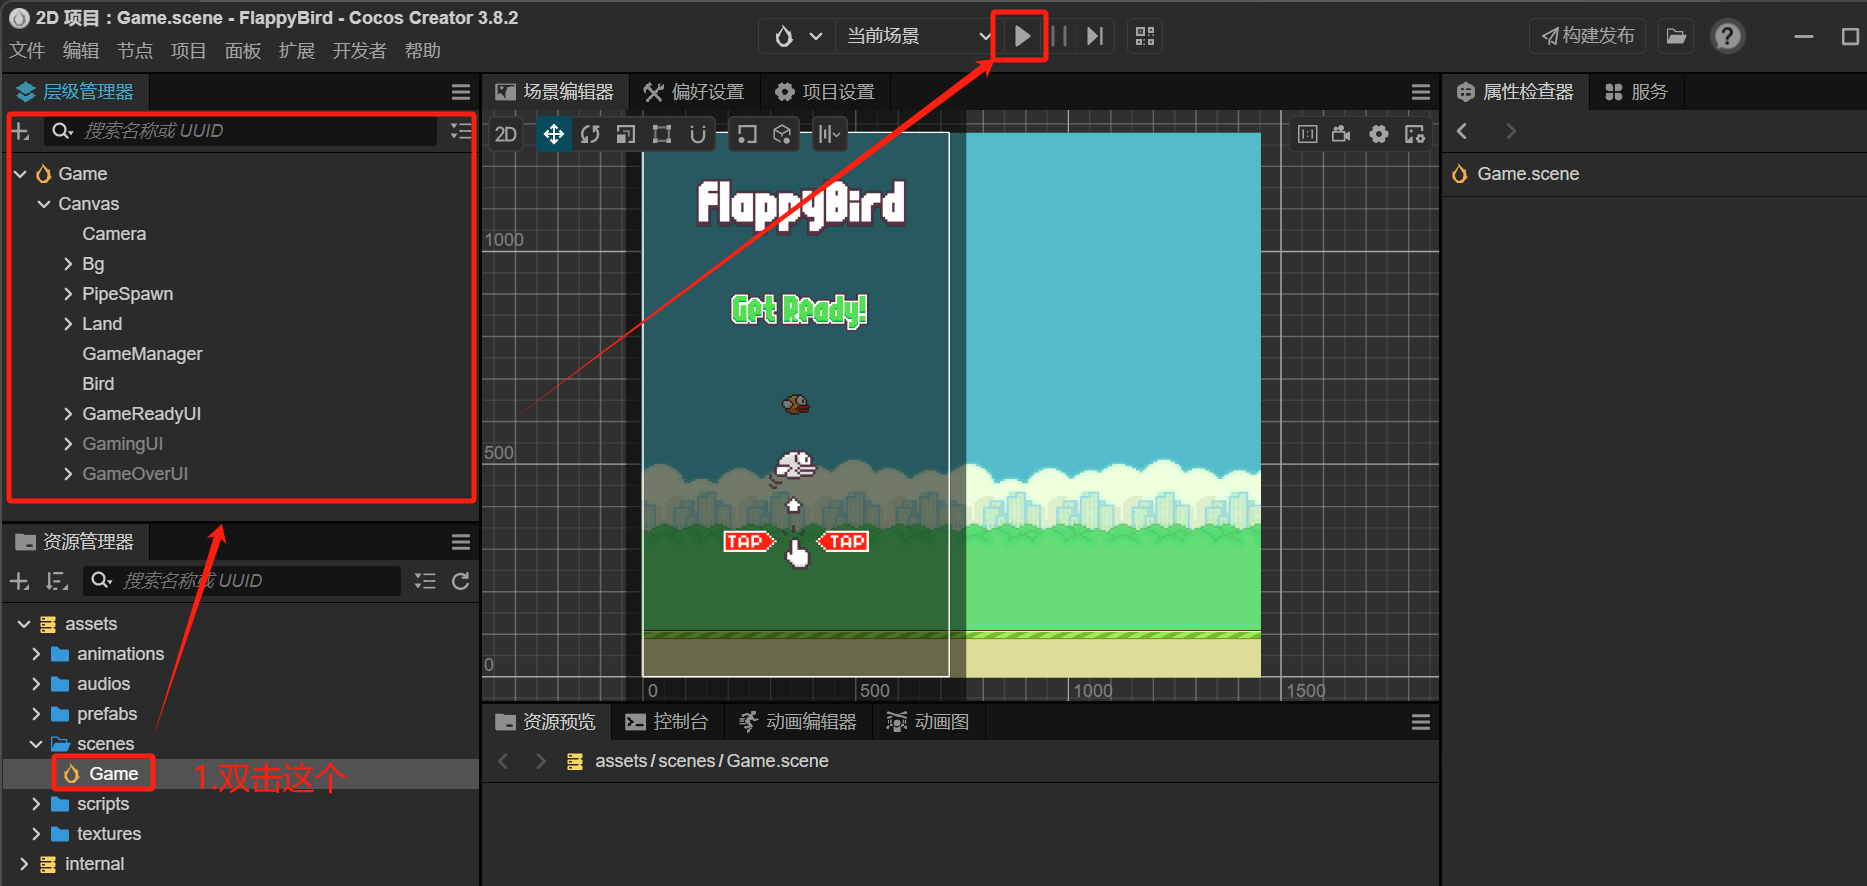
Task: Expand the prefabs folder
Action: [36, 714]
